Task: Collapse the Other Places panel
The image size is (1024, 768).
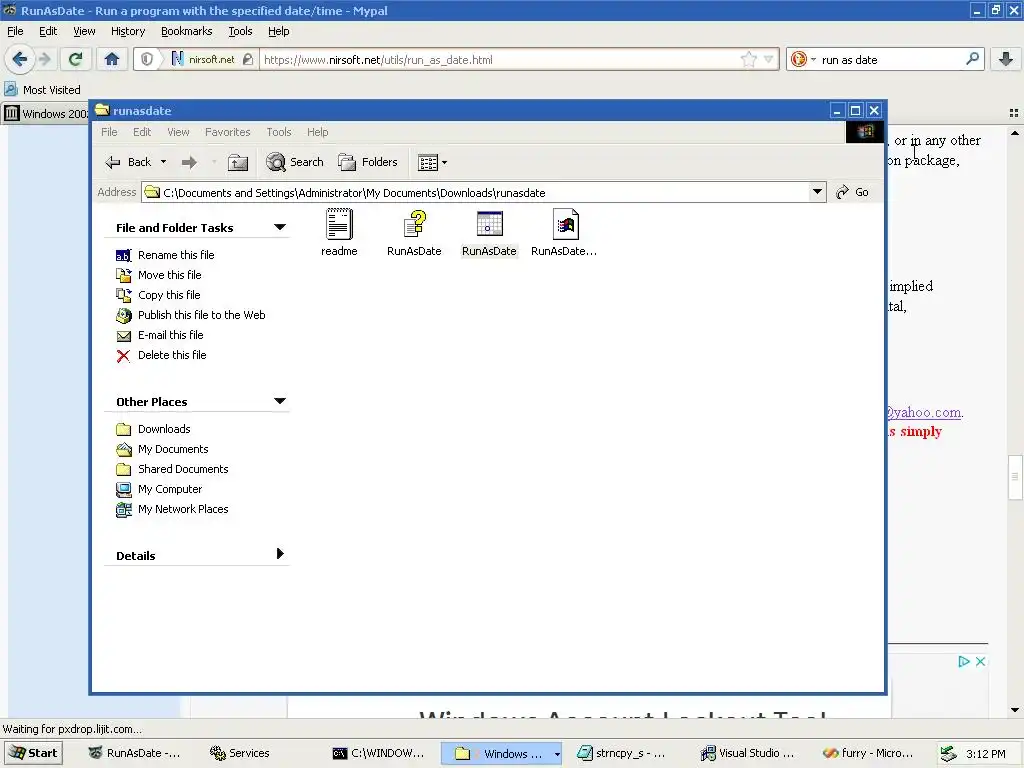Action: point(280,401)
